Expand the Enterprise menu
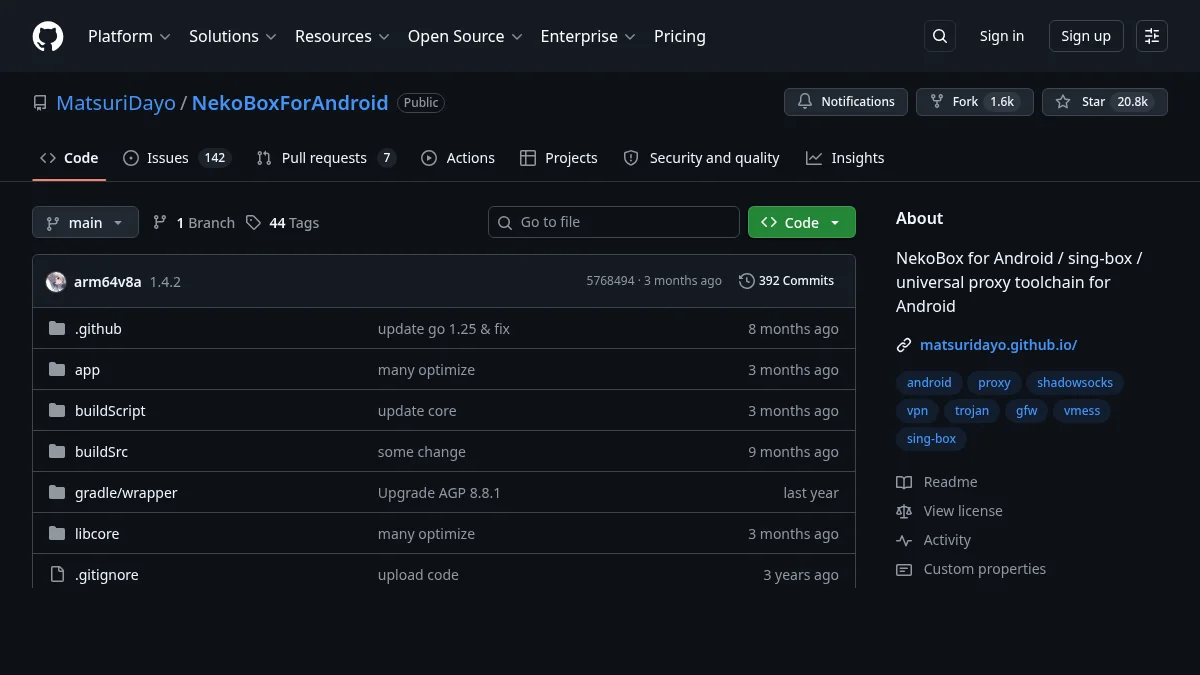The width and height of the screenshot is (1200, 675). pyautogui.click(x=588, y=36)
